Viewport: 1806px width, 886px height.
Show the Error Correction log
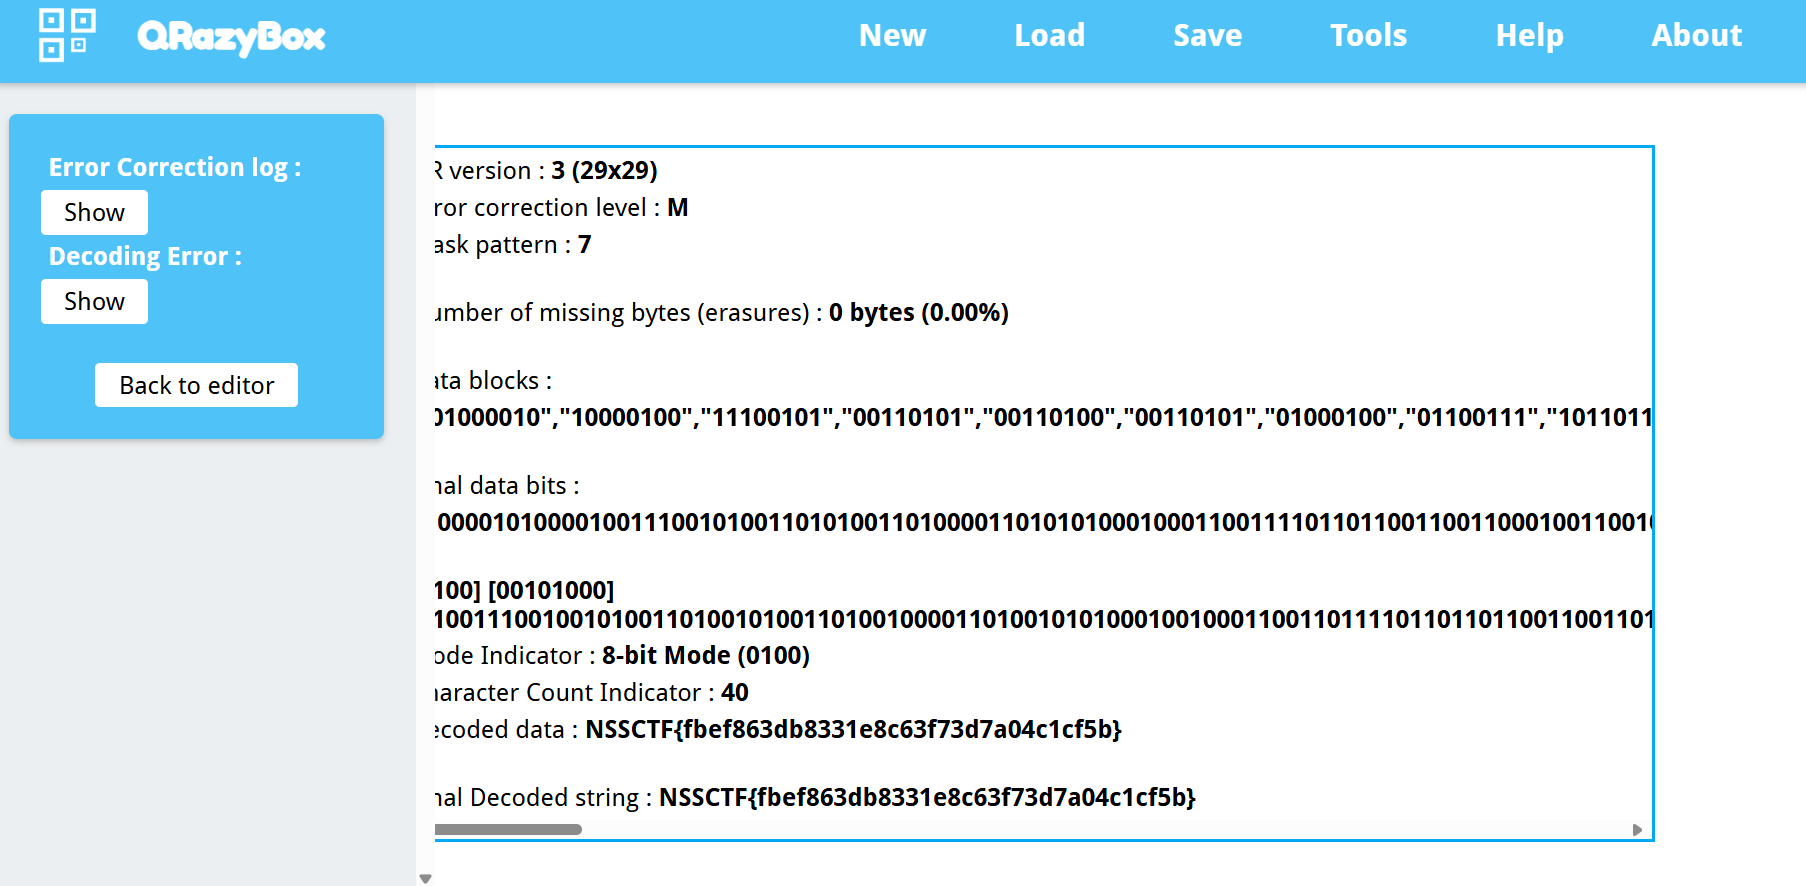(94, 212)
